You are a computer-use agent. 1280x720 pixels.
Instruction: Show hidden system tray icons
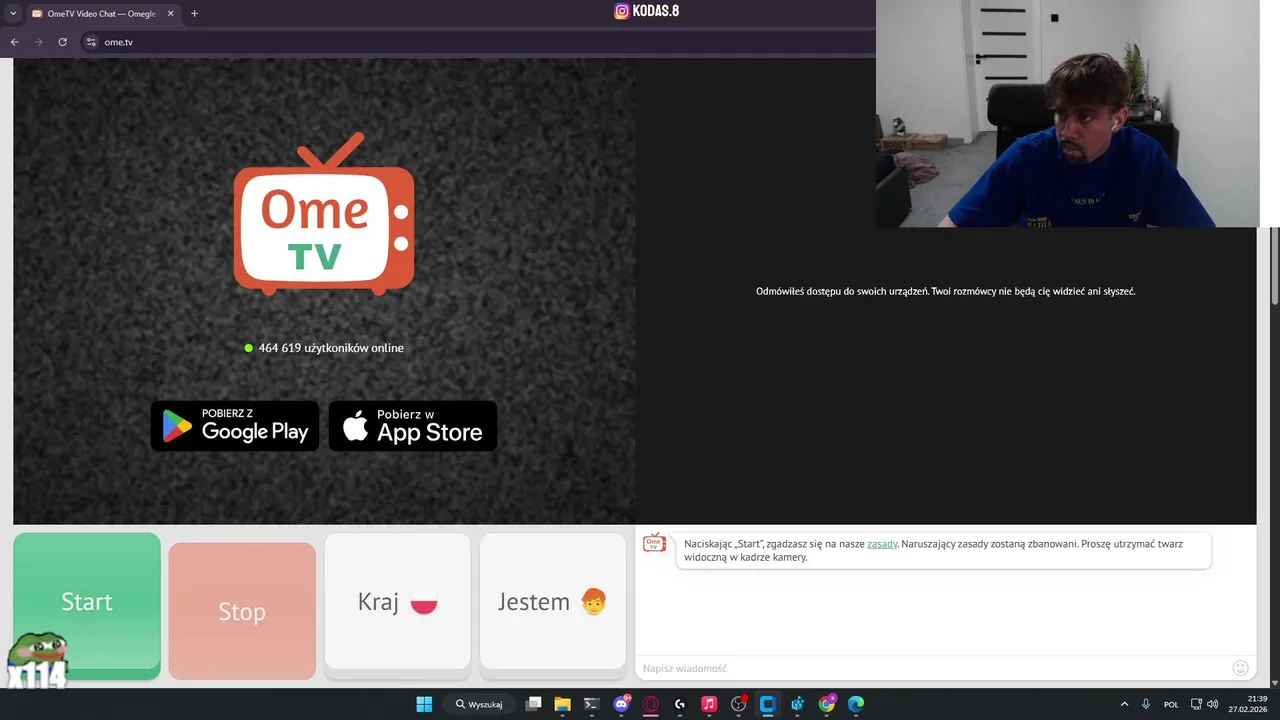[1124, 704]
